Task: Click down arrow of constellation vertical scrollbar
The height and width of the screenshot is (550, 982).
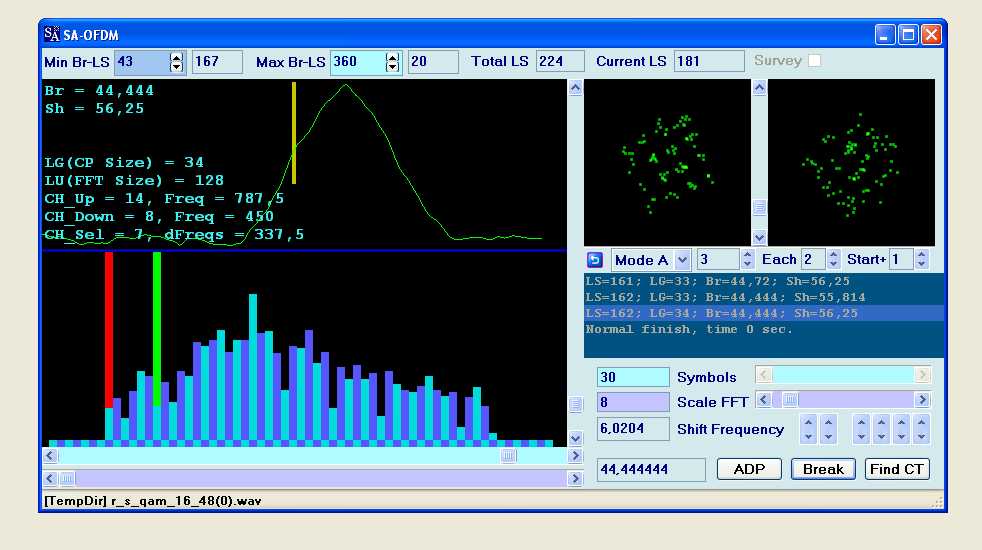Action: [x=759, y=238]
